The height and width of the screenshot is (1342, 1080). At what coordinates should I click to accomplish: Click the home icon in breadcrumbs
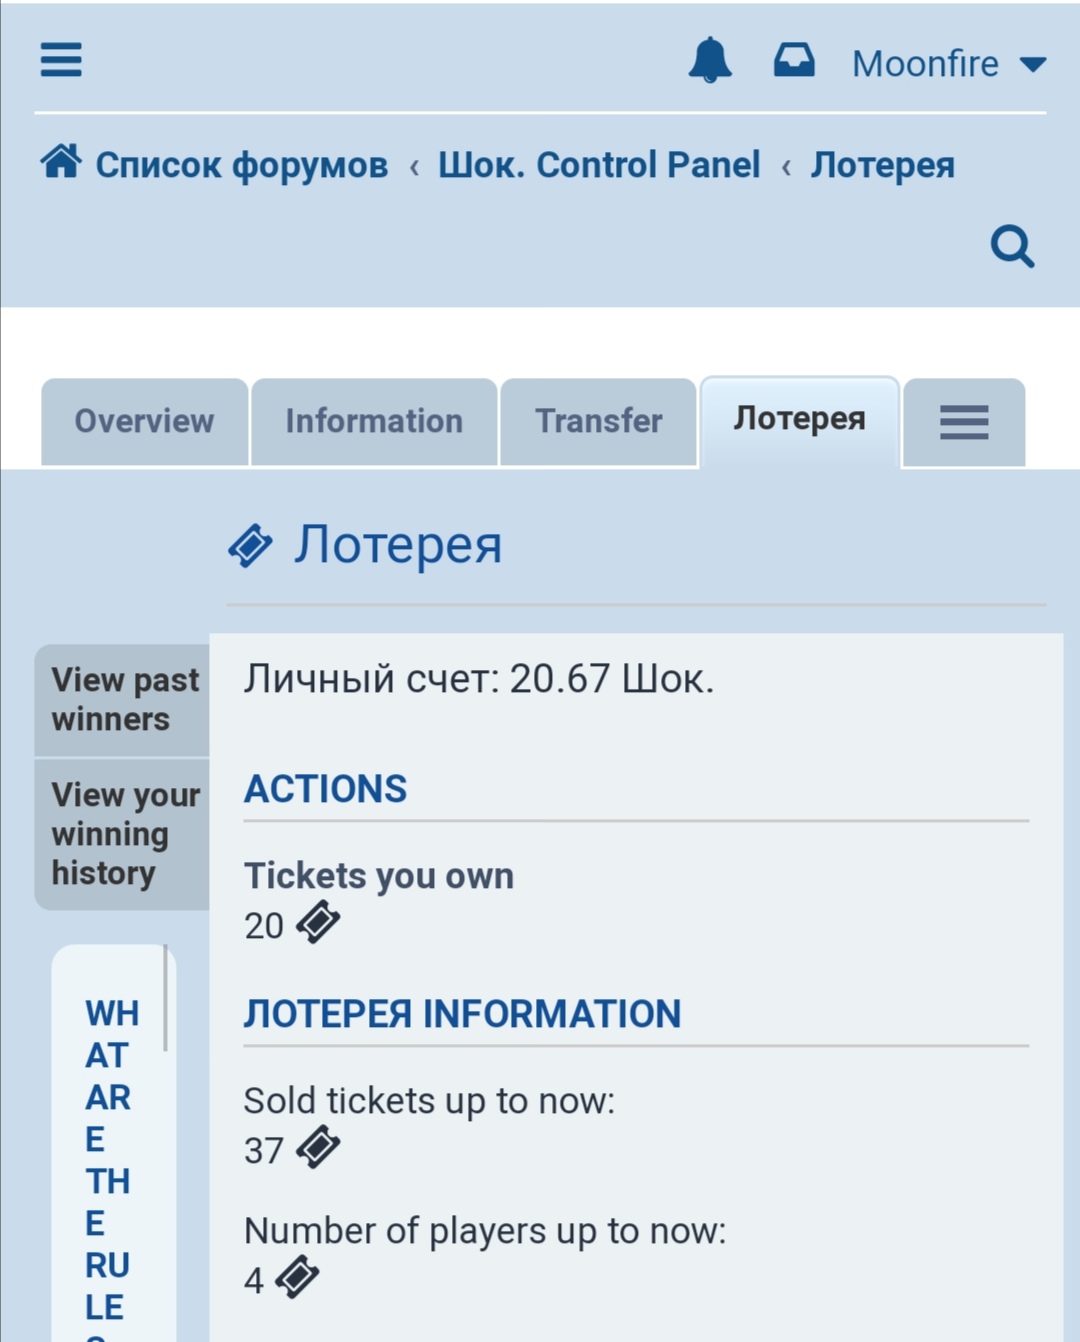pyautogui.click(x=61, y=162)
